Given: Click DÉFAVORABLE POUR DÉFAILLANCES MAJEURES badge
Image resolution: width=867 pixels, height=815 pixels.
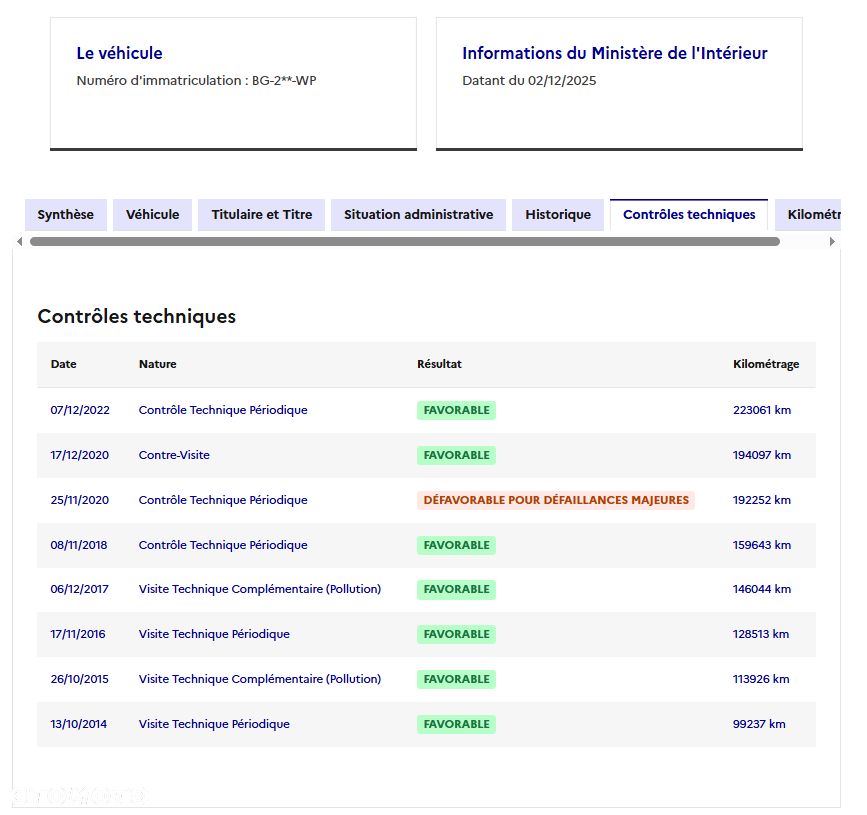Looking at the screenshot, I should point(556,500).
